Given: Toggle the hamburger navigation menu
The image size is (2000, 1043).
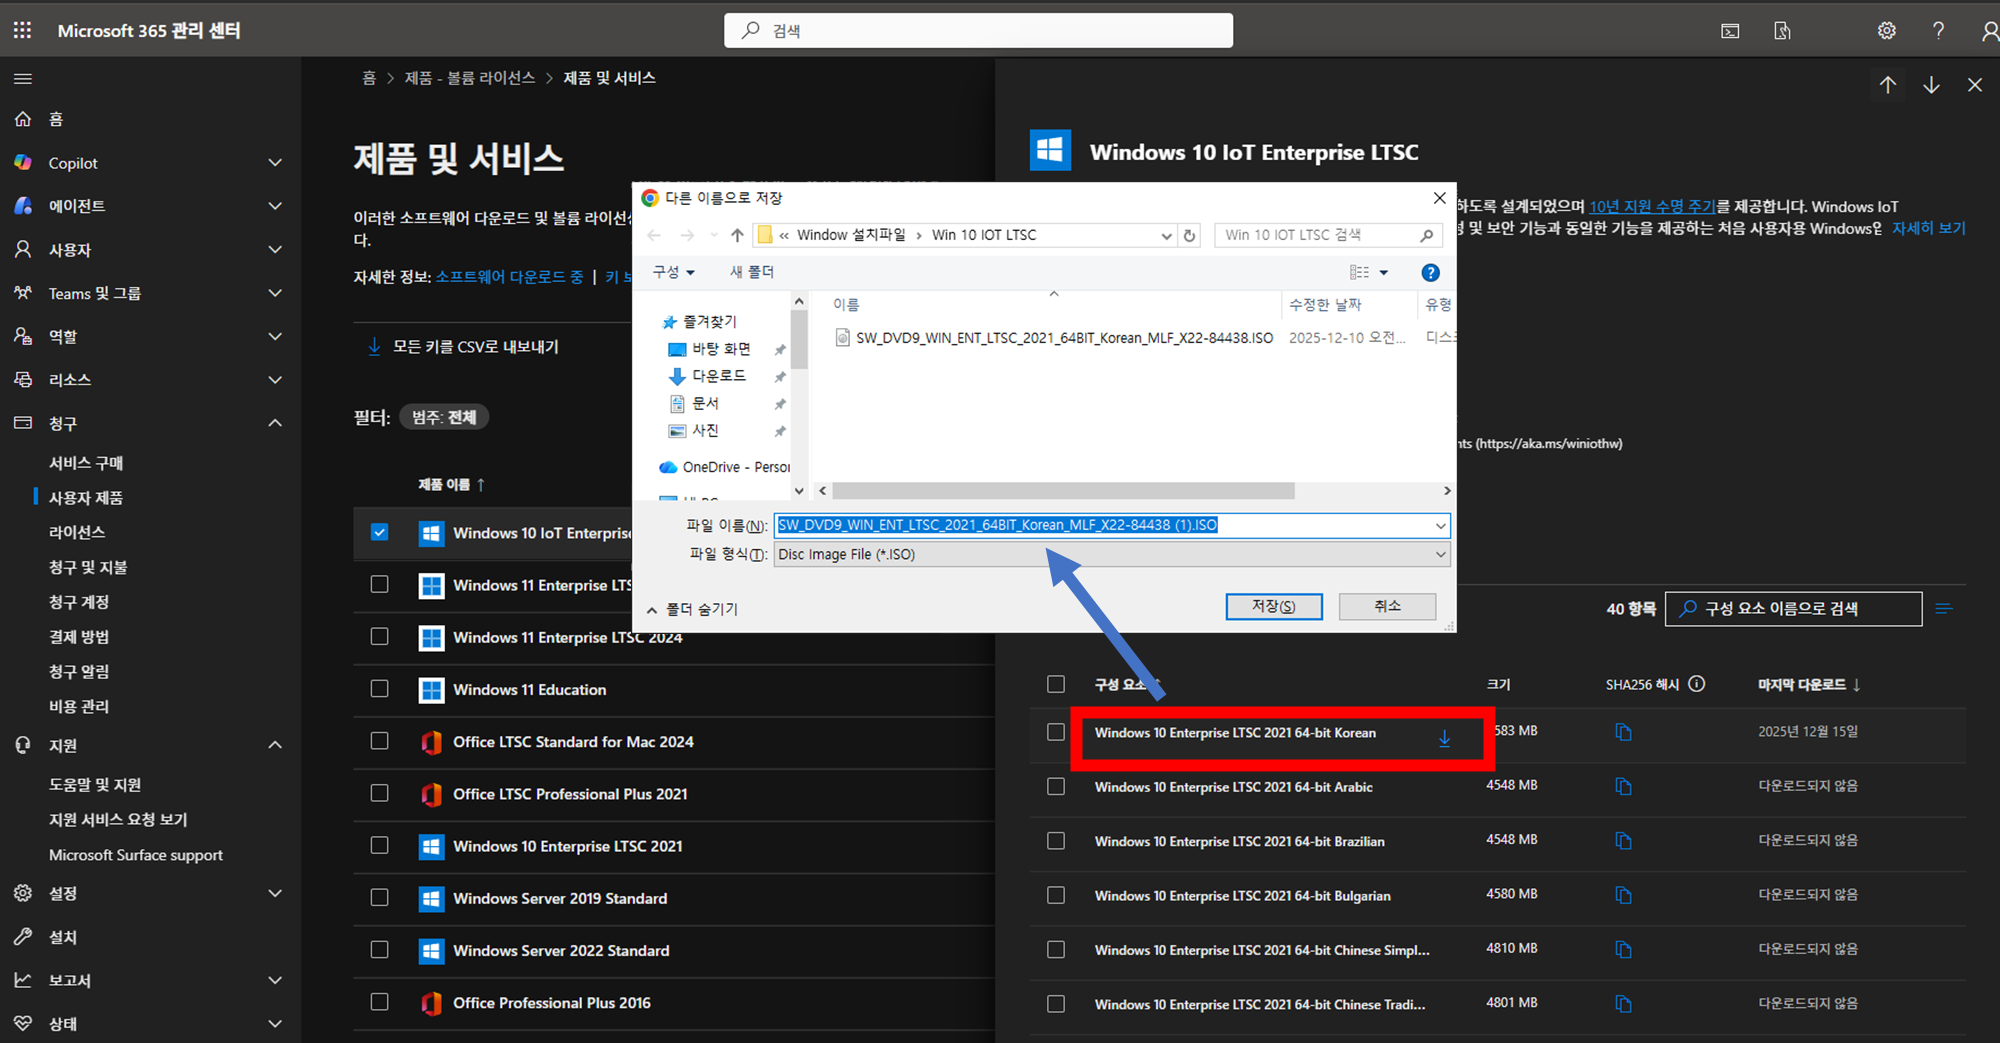Looking at the screenshot, I should [23, 79].
